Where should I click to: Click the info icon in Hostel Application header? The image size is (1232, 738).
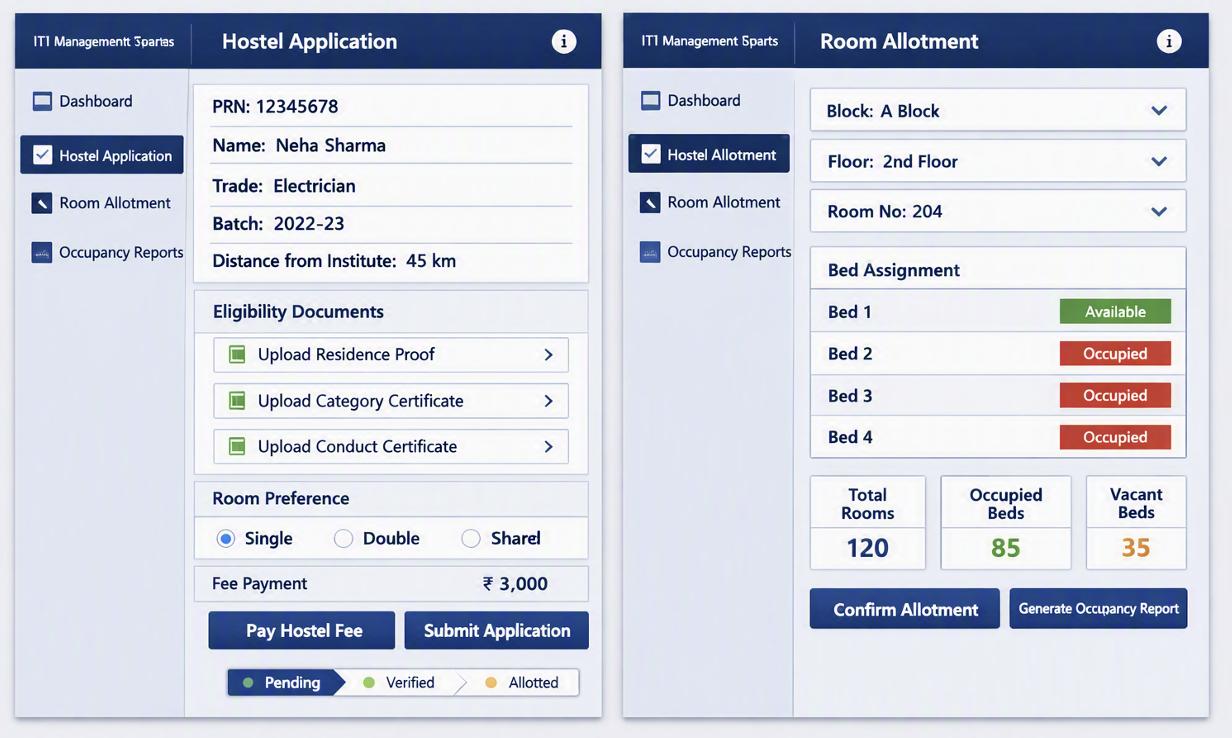tap(564, 41)
